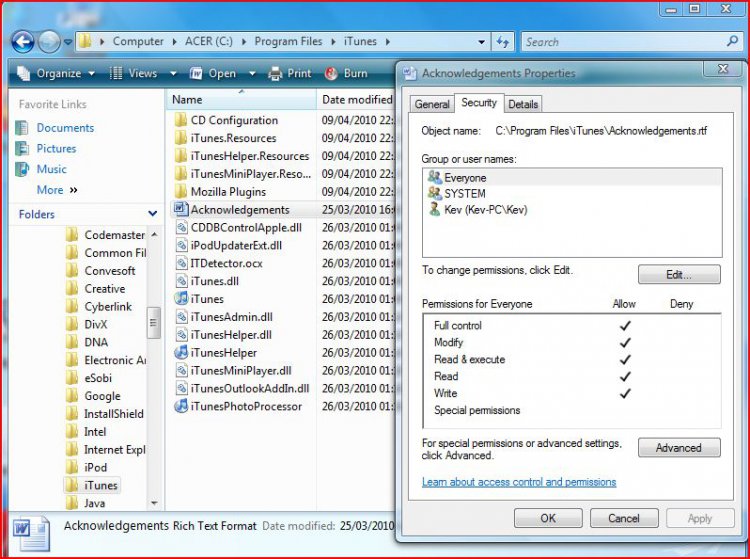This screenshot has width=750, height=559.
Task: Select the iTunesHelper application icon
Action: (180, 352)
